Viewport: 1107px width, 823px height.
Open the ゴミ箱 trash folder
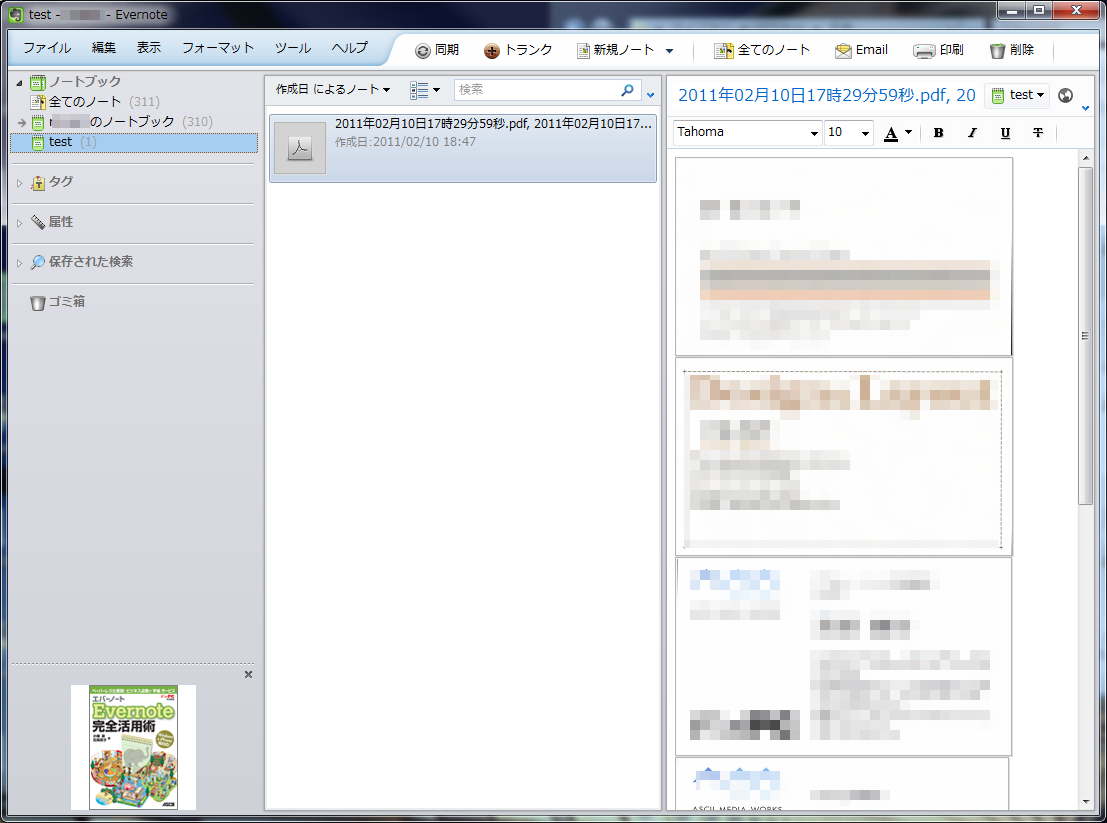tap(58, 302)
